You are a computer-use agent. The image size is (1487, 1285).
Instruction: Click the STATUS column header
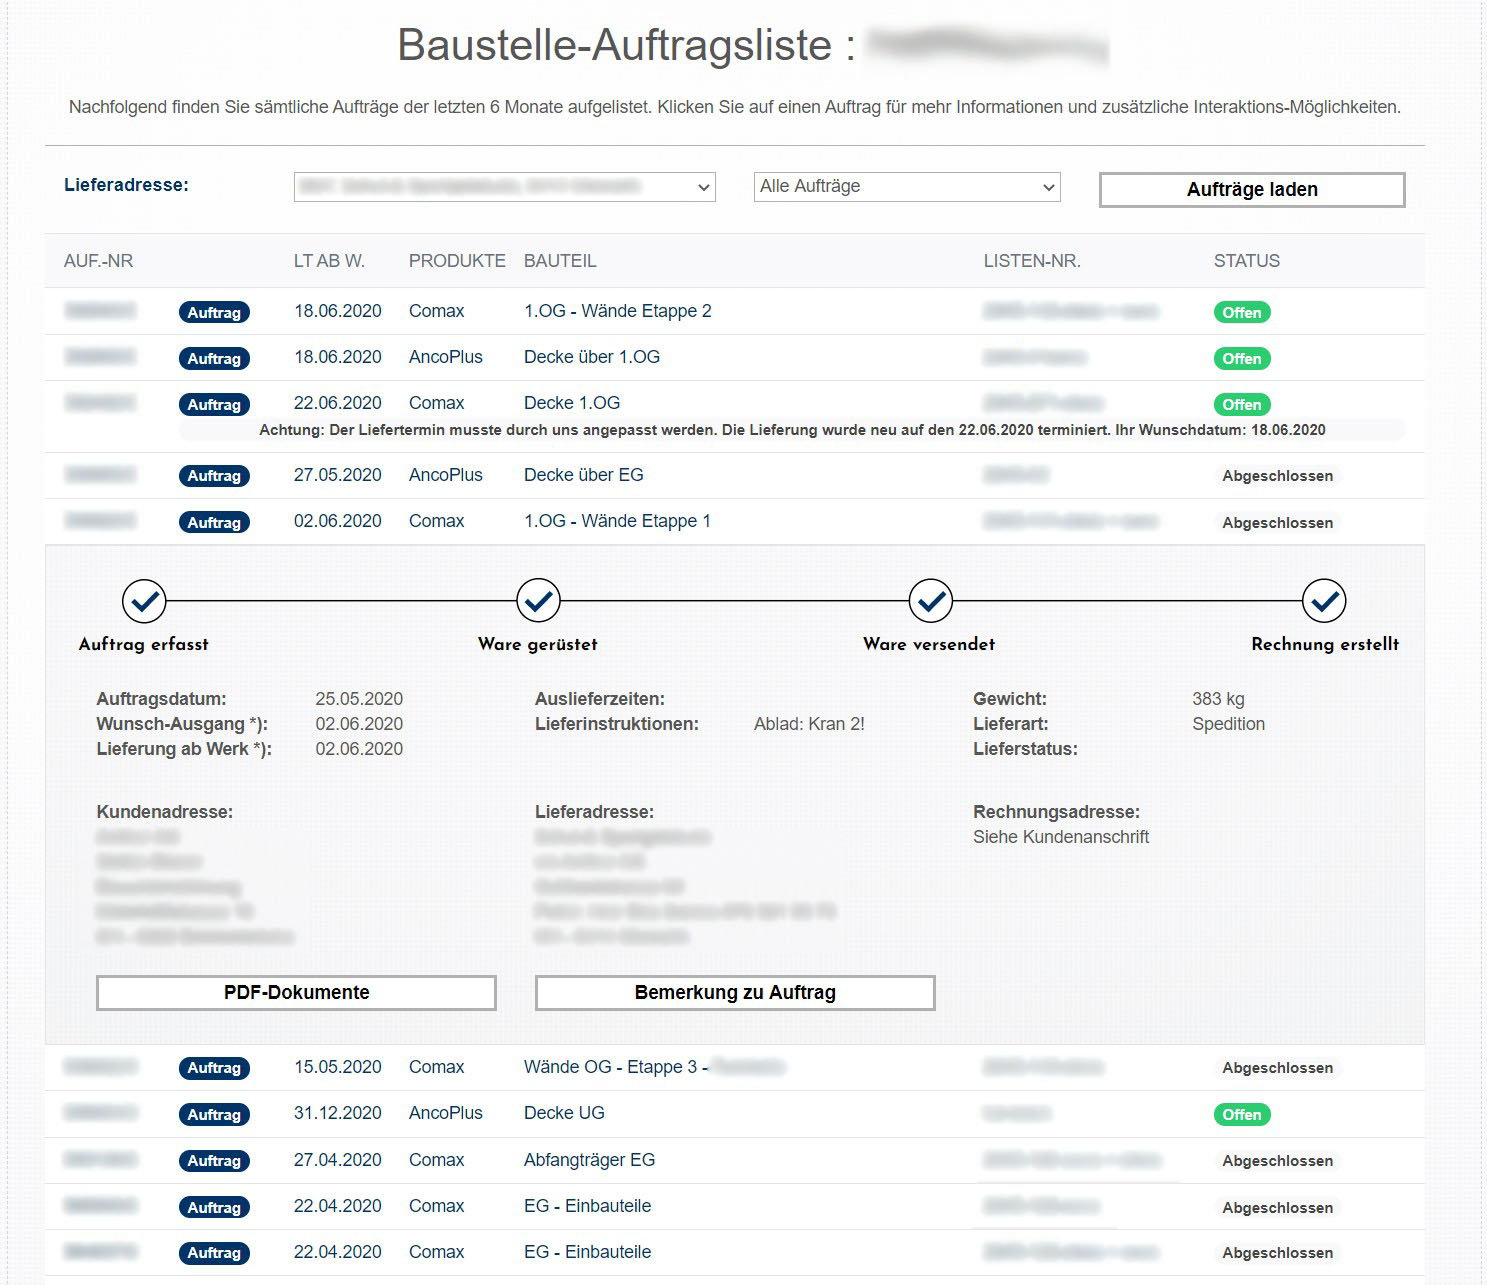coord(1246,261)
